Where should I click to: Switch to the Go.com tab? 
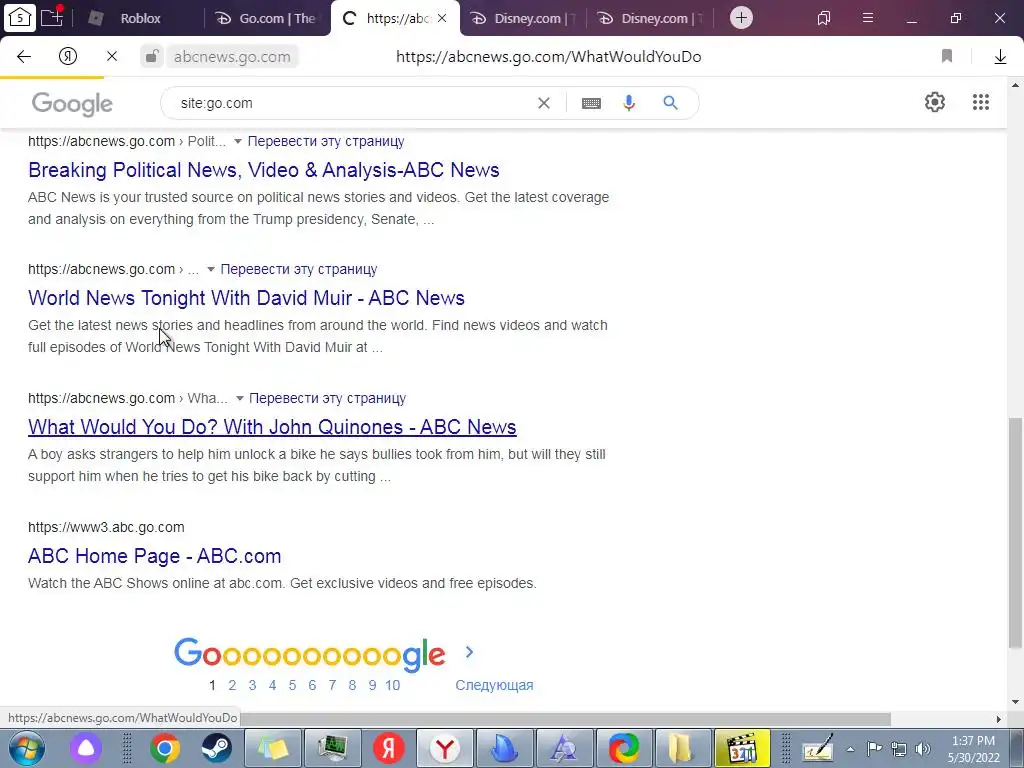coord(268,18)
